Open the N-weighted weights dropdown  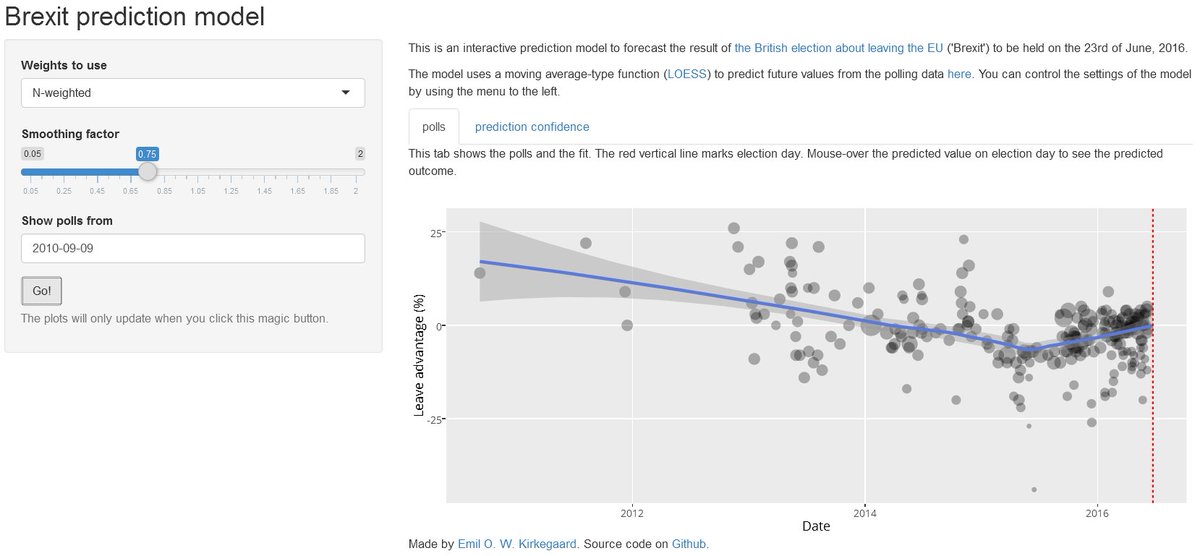click(193, 93)
